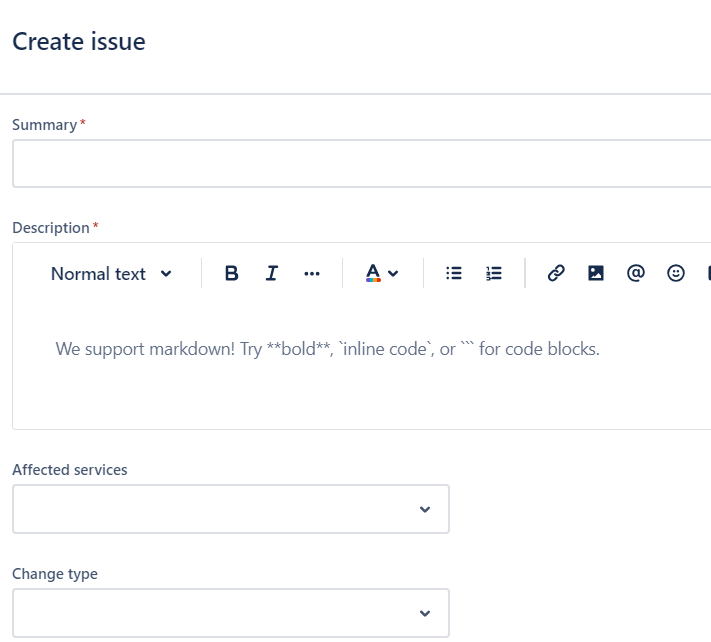Click the Description field label
This screenshot has height=642, width=711.
(x=50, y=228)
